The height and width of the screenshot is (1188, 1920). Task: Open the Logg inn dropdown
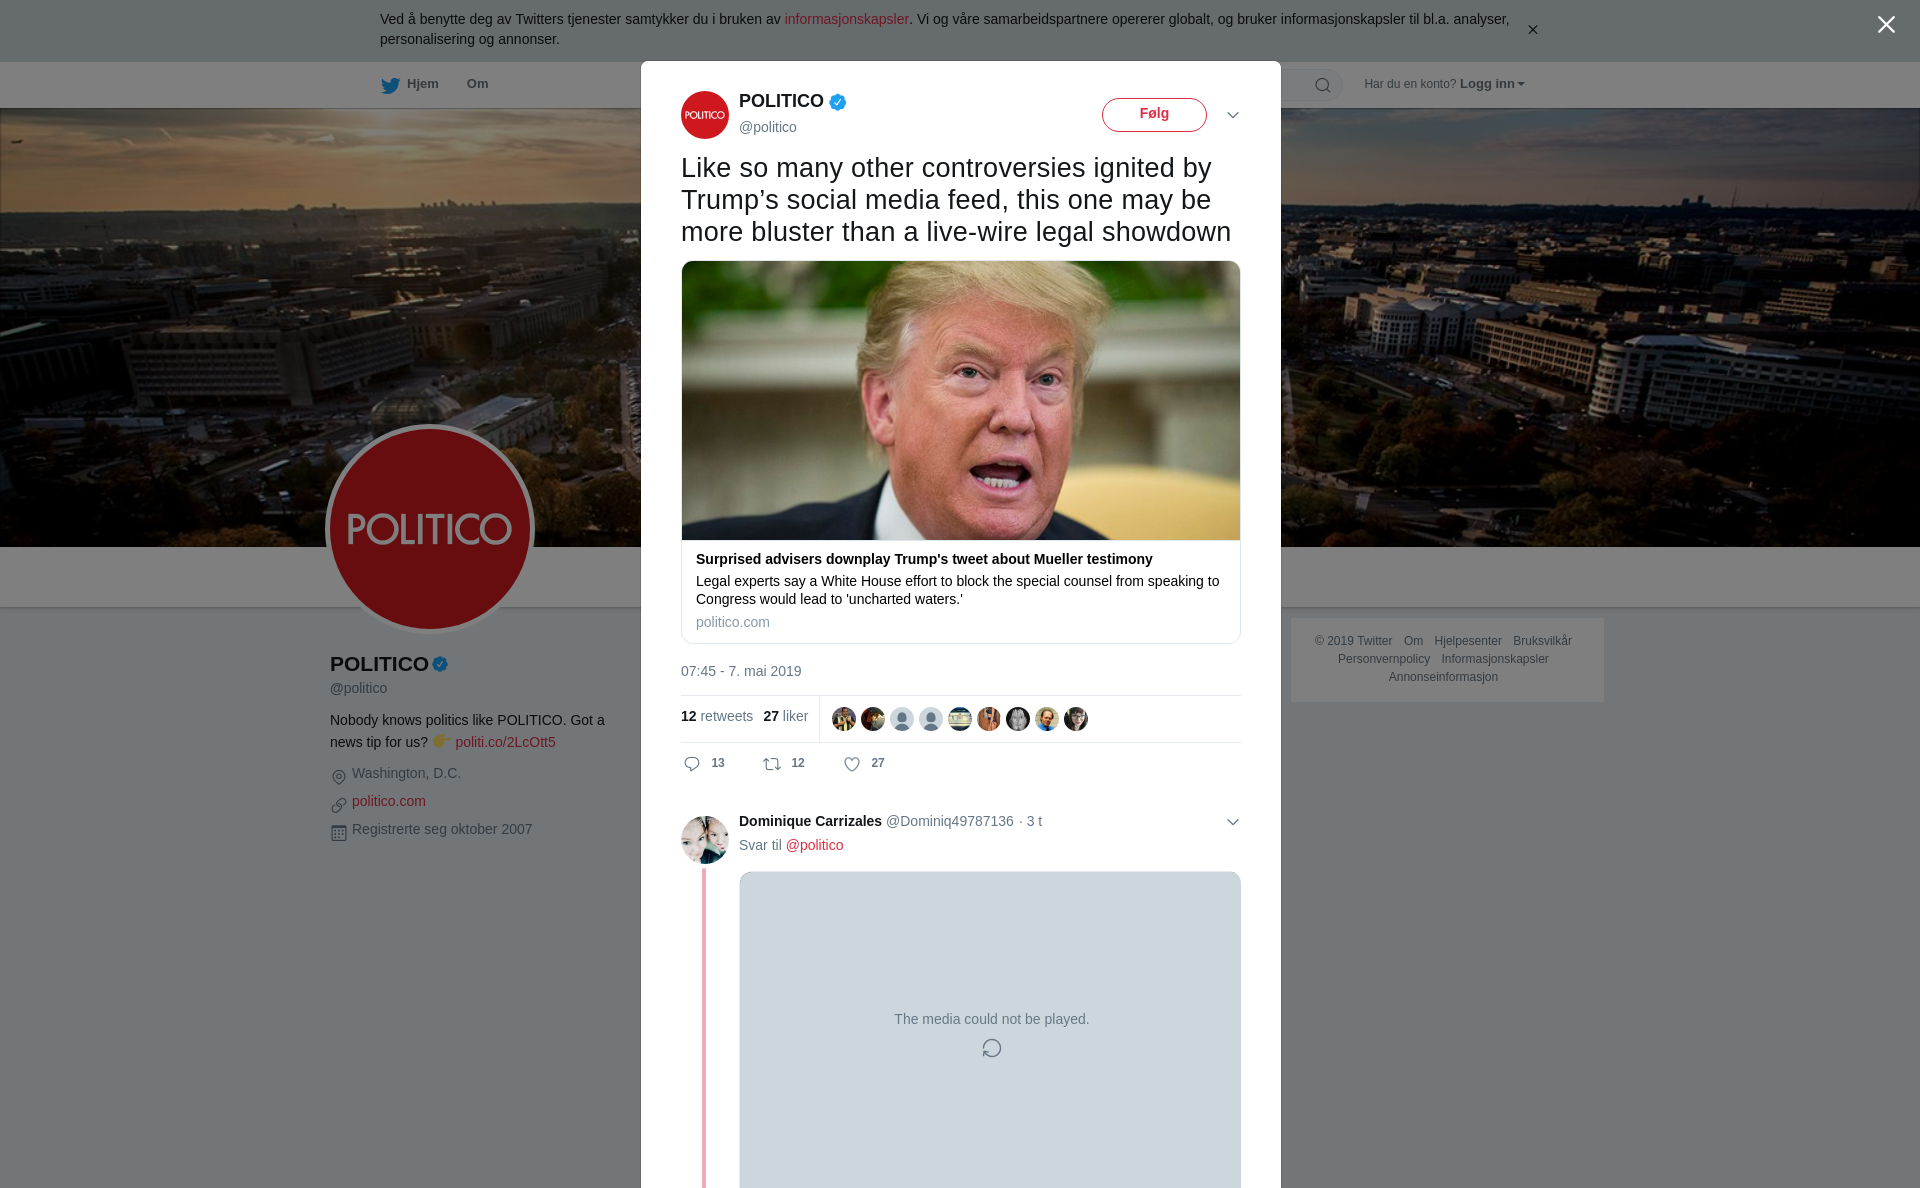pyautogui.click(x=1492, y=84)
